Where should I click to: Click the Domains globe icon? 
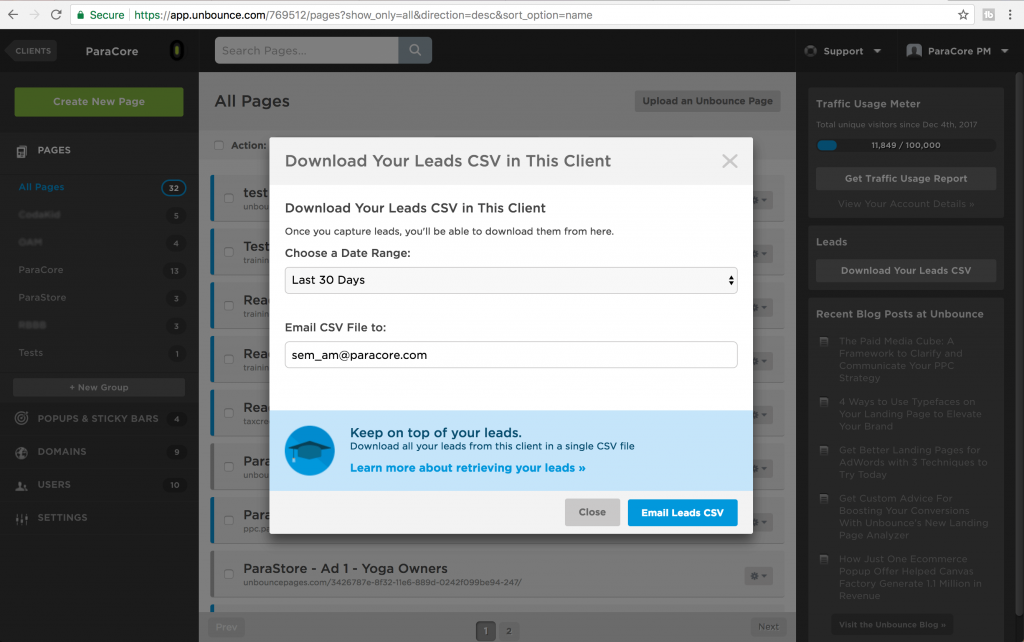22,452
